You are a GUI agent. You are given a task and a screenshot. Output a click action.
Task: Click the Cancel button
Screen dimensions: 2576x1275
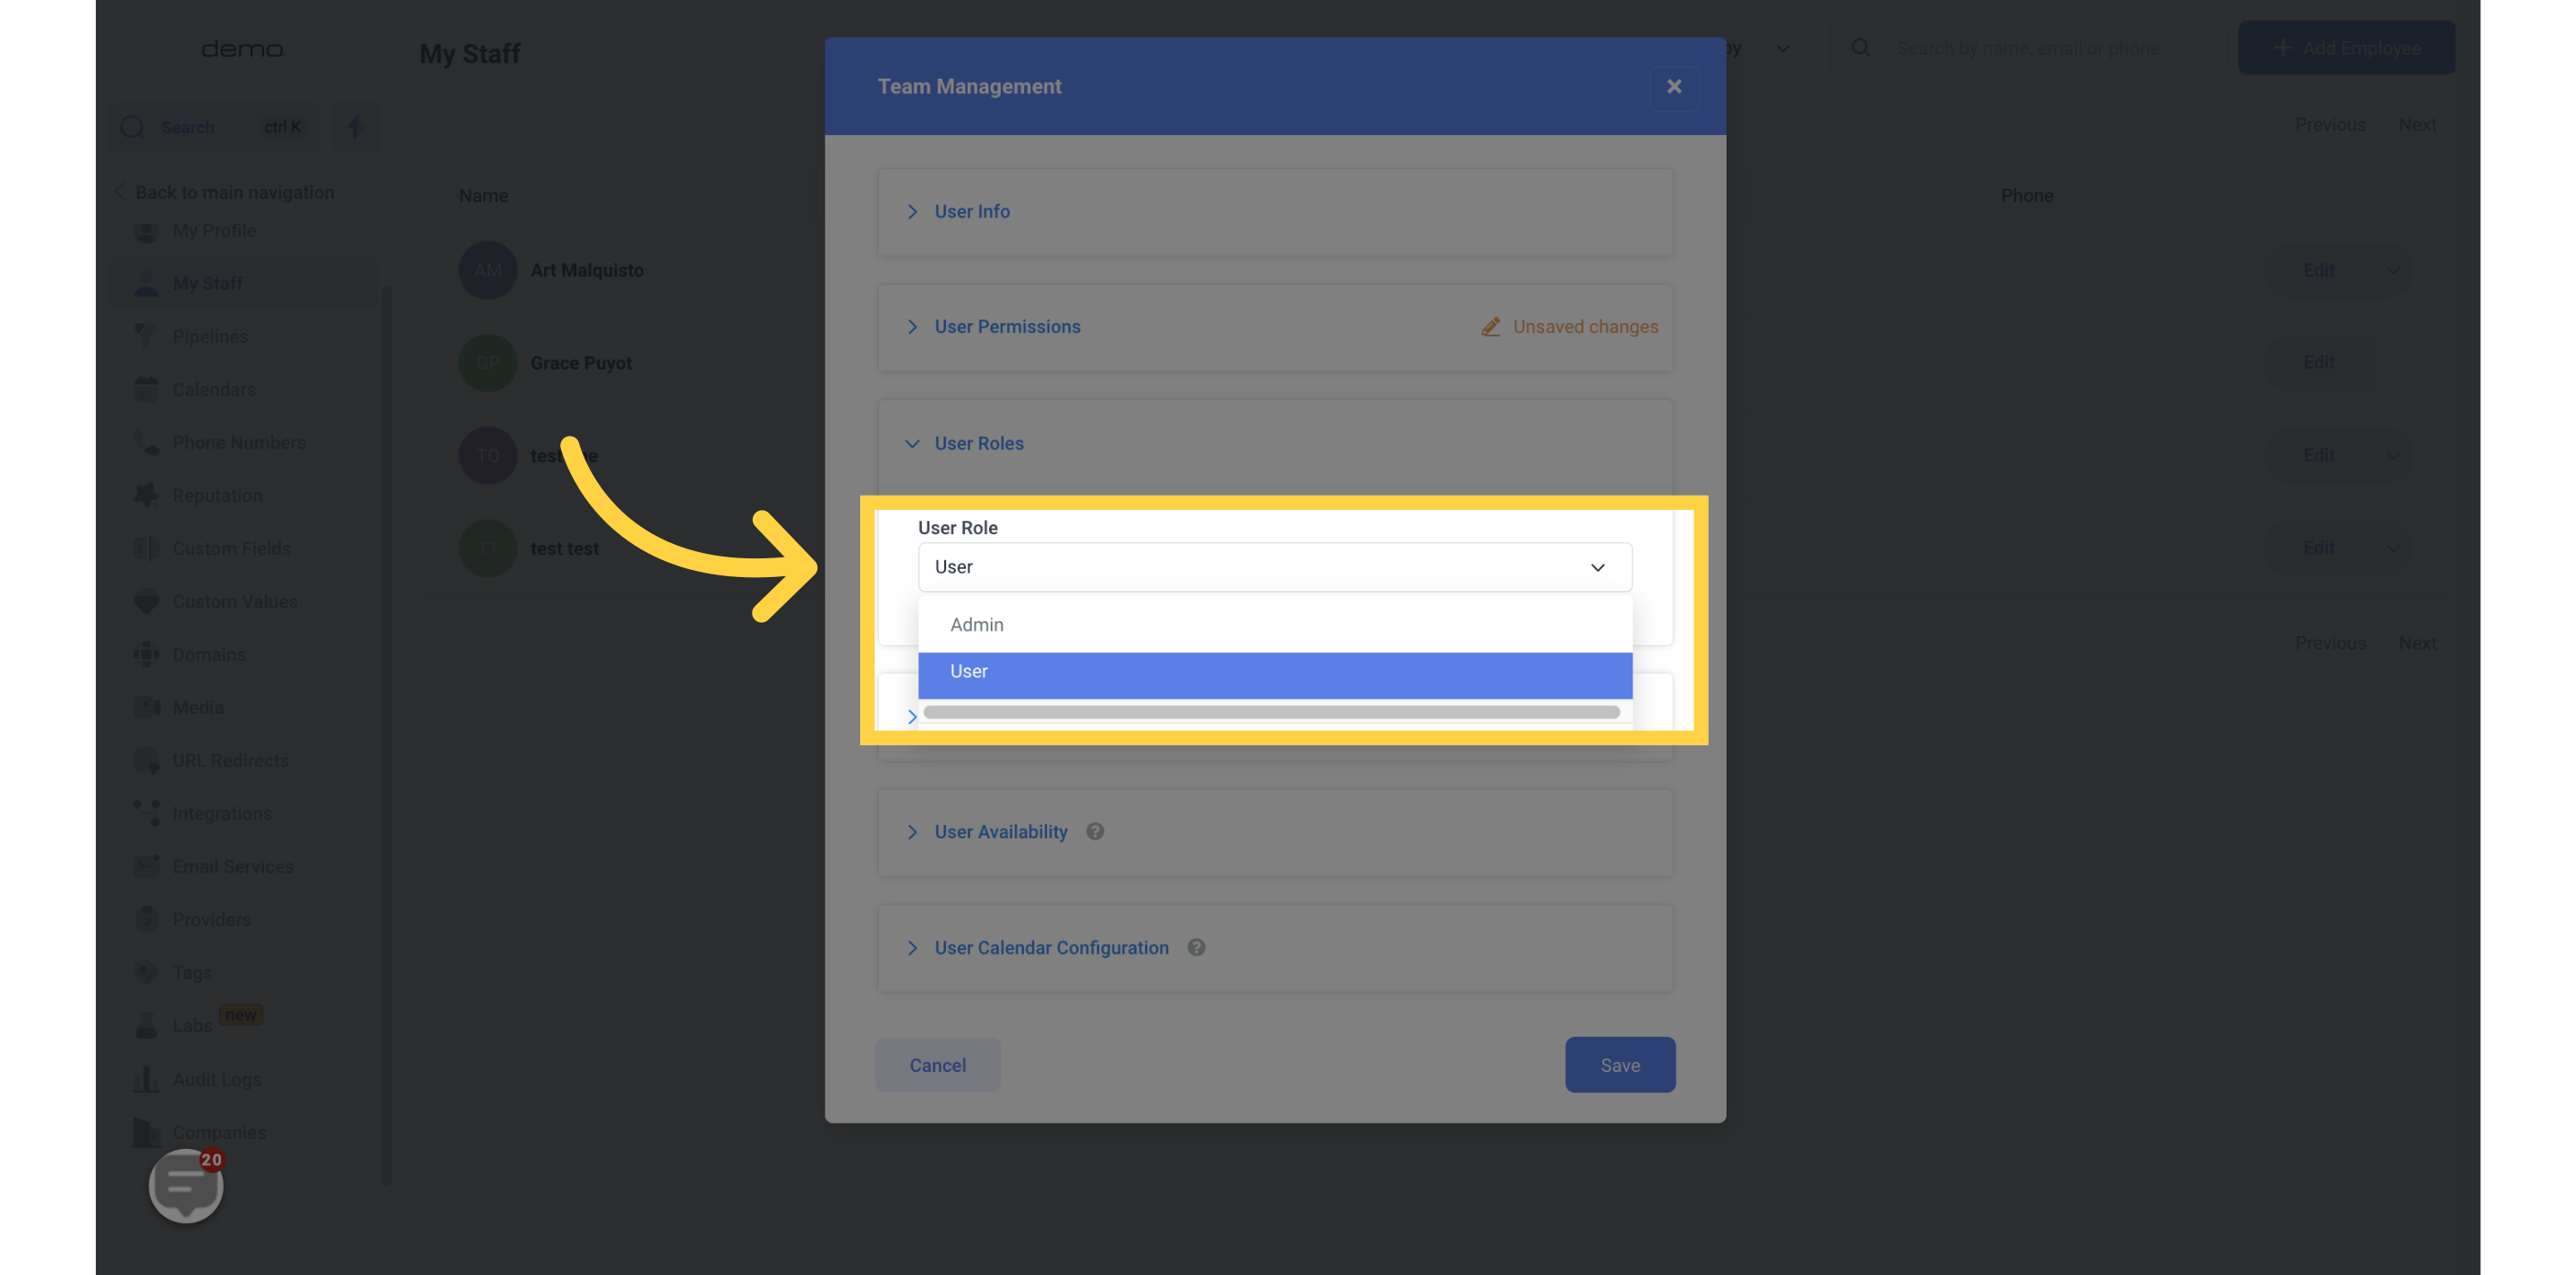[x=936, y=1065]
